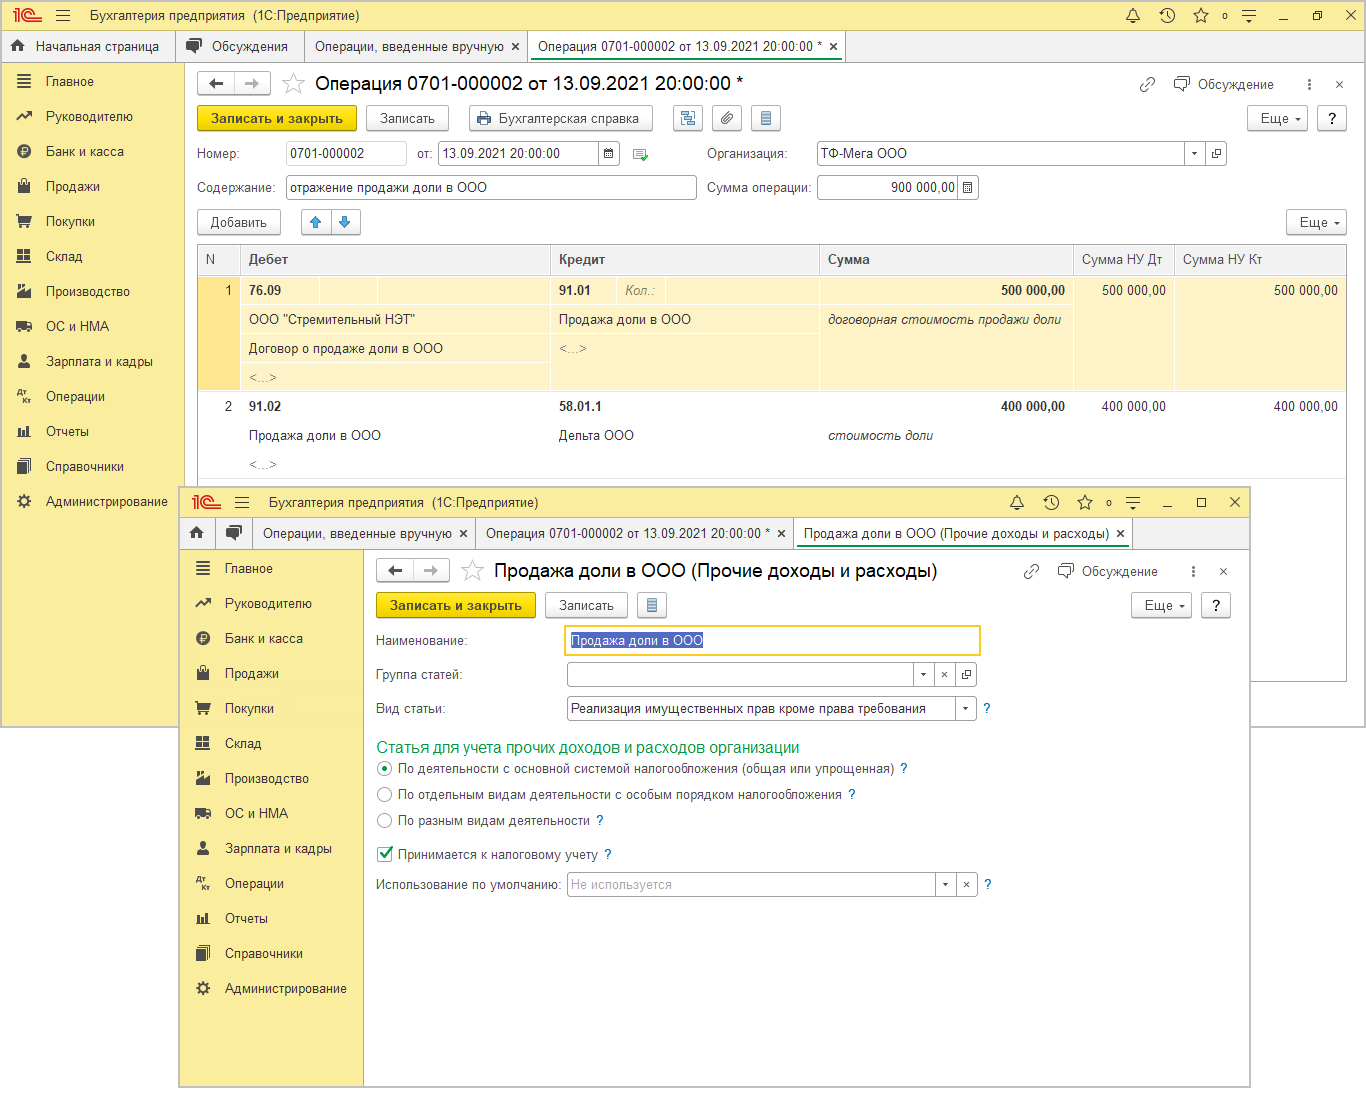Star the Операция 0701-000002 document as favorite
This screenshot has height=1093, width=1366.
[x=293, y=84]
